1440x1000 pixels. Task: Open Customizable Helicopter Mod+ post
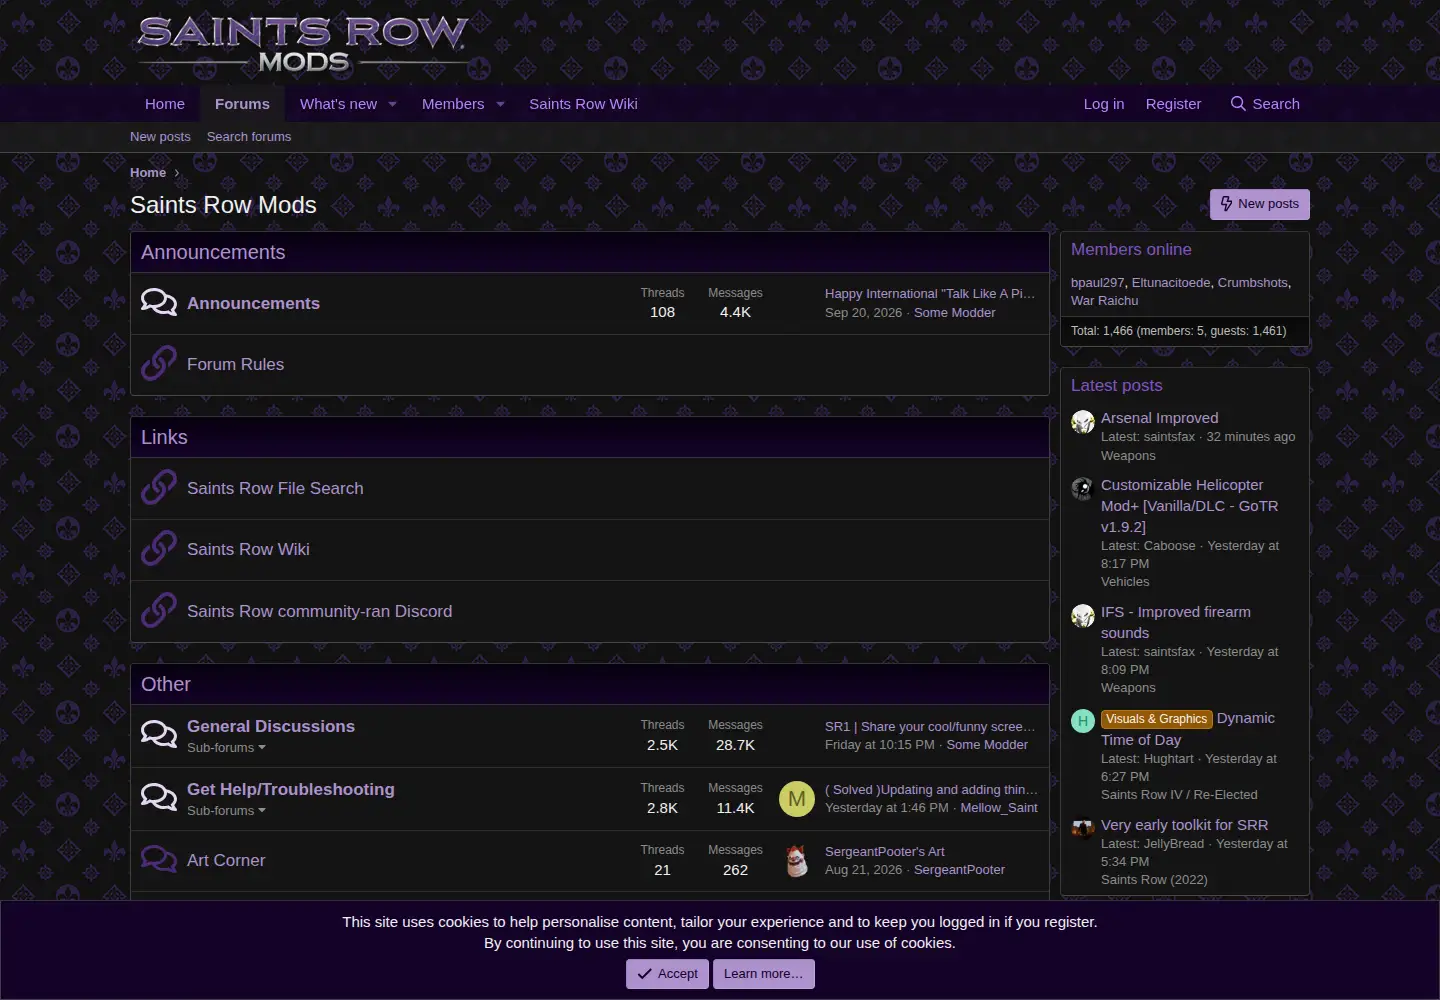click(x=1190, y=506)
